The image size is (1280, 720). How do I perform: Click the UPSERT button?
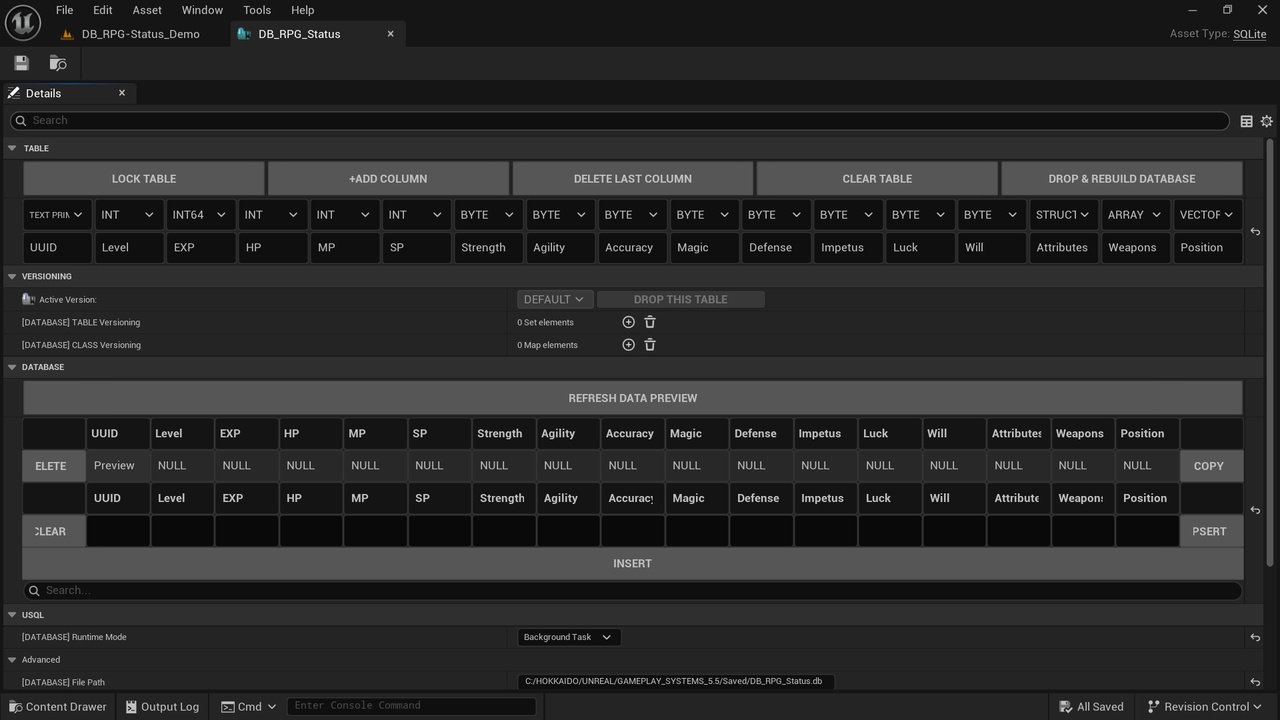[1211, 531]
